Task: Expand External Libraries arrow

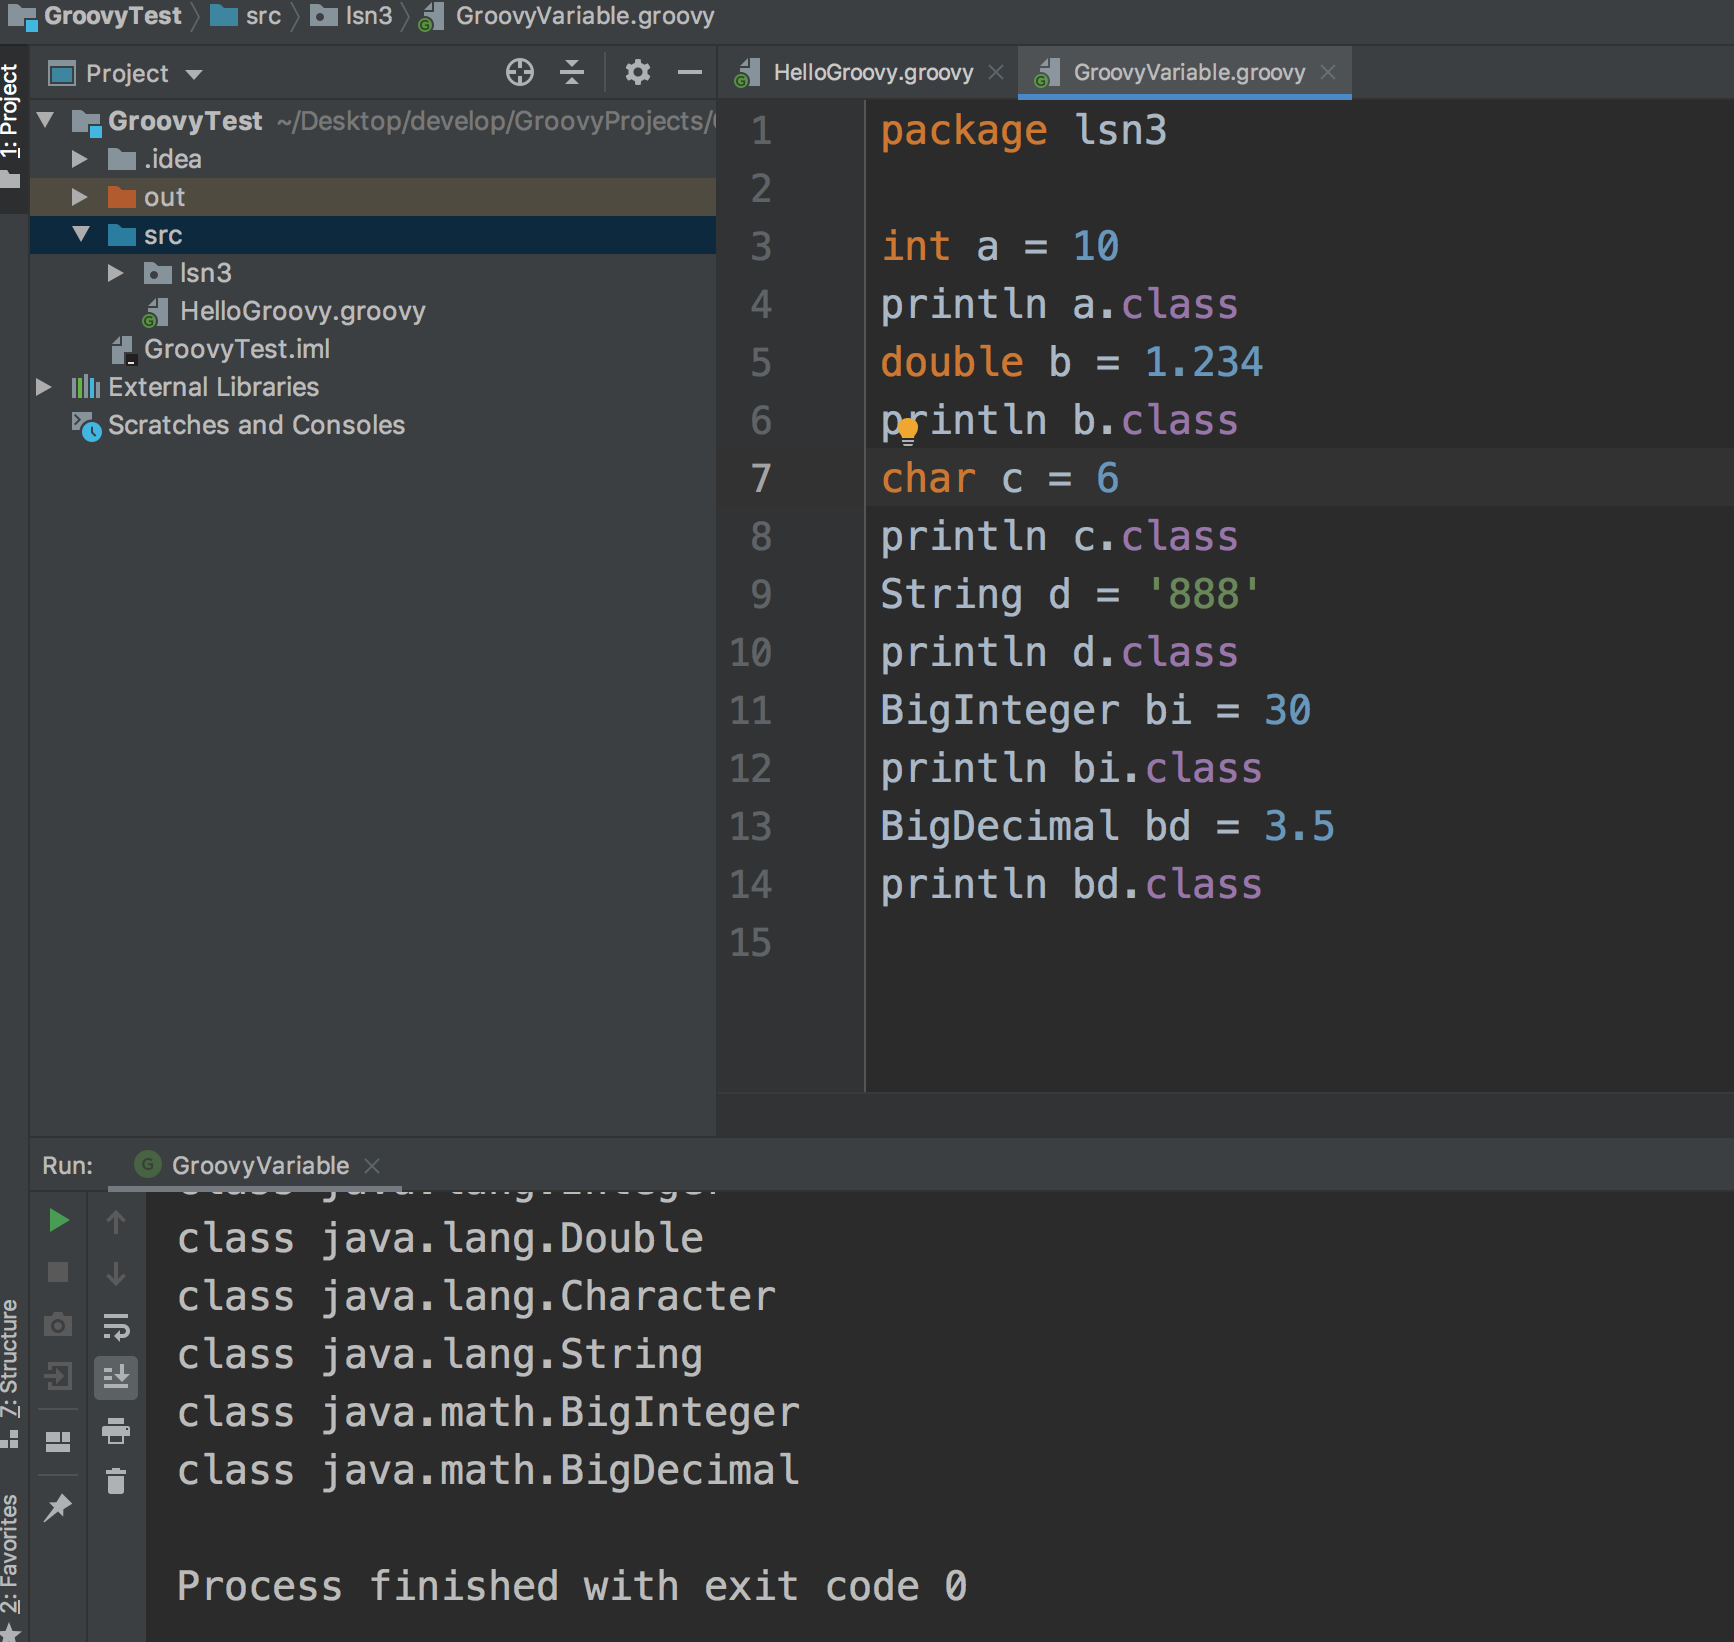Action: tap(44, 387)
